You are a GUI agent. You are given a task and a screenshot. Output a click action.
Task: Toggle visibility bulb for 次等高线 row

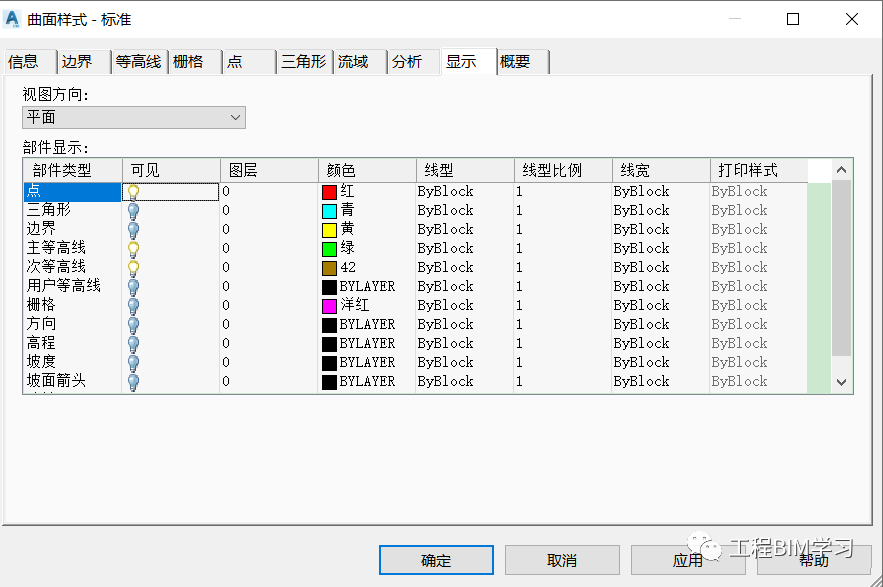click(133, 268)
